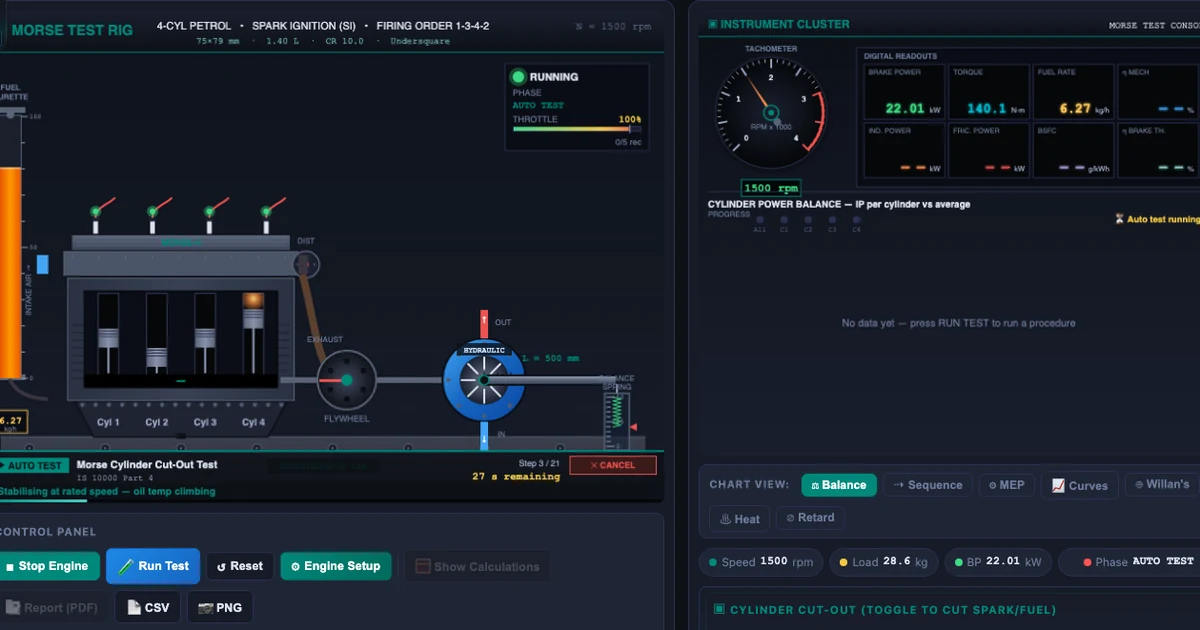Click the Cyl 1 label
Viewport: 1200px width, 630px height.
[x=108, y=422]
